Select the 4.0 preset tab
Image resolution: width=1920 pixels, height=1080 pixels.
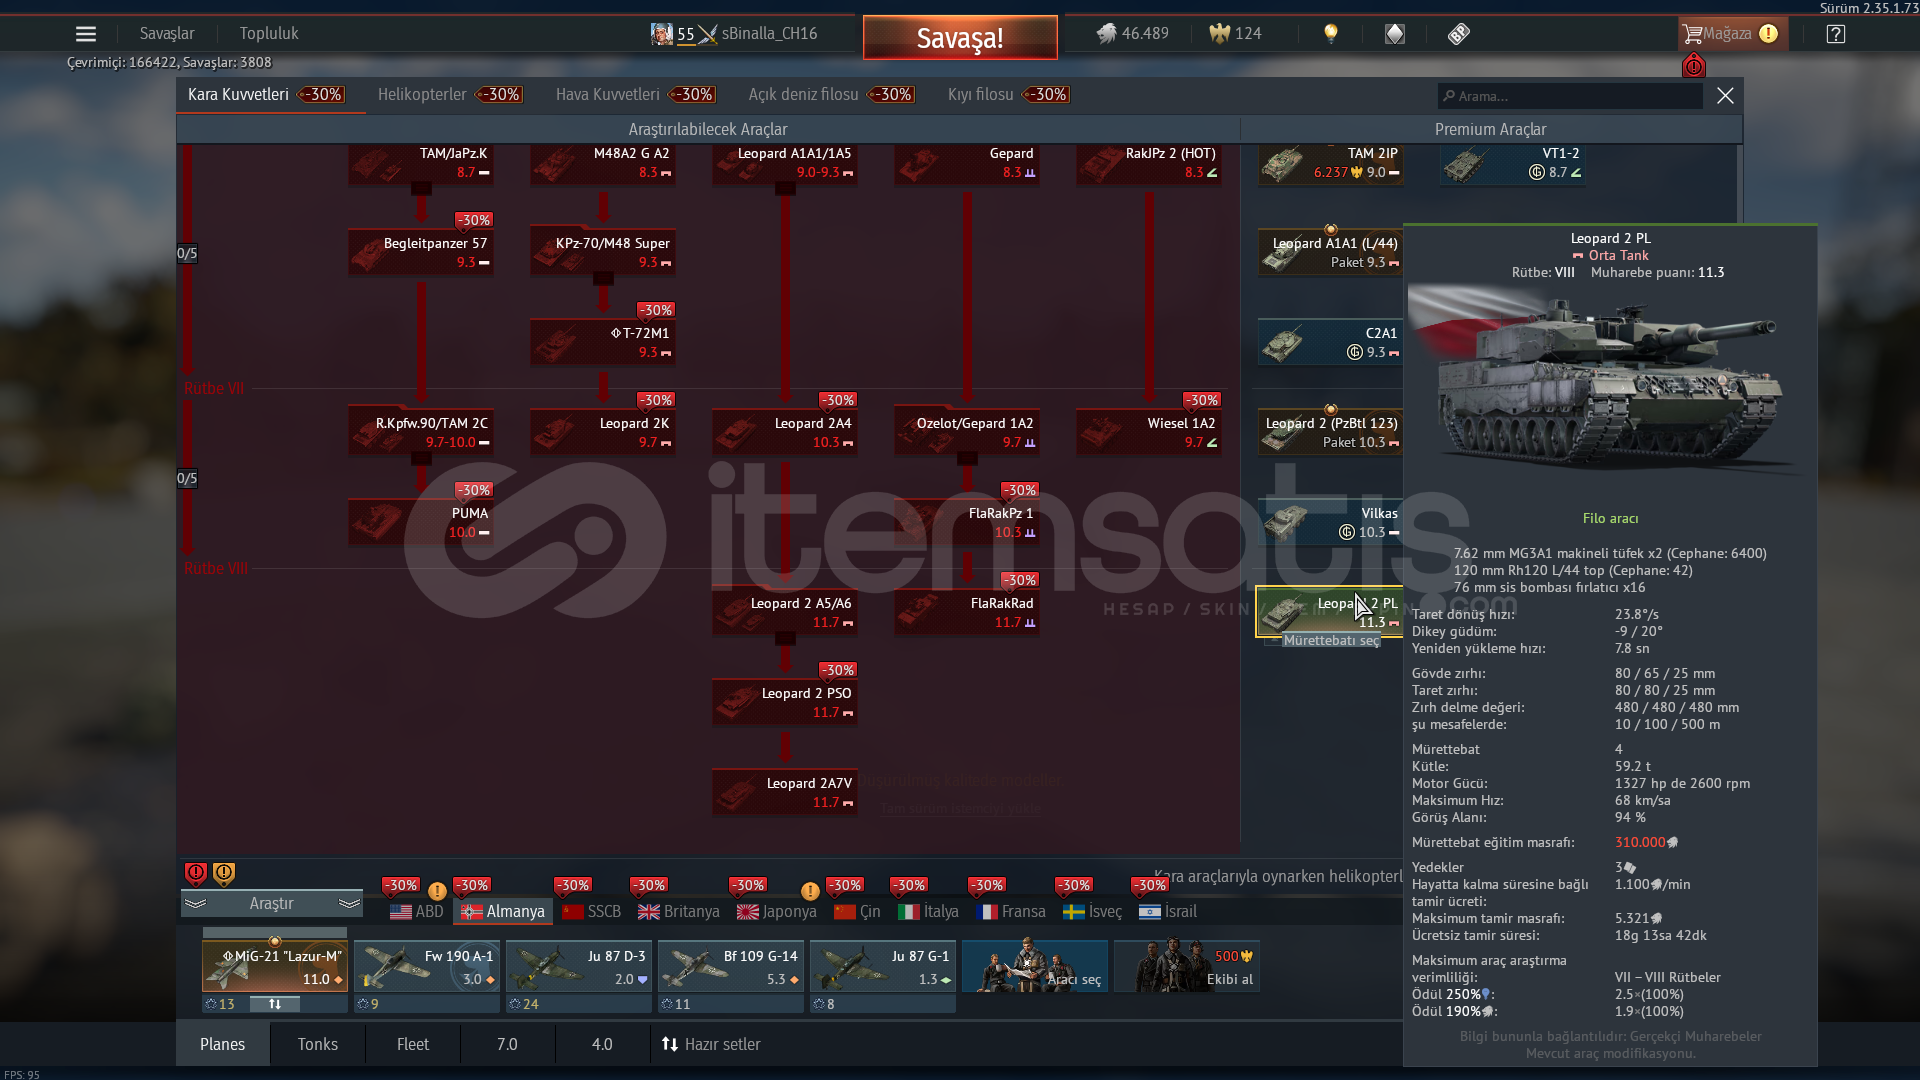(602, 1044)
